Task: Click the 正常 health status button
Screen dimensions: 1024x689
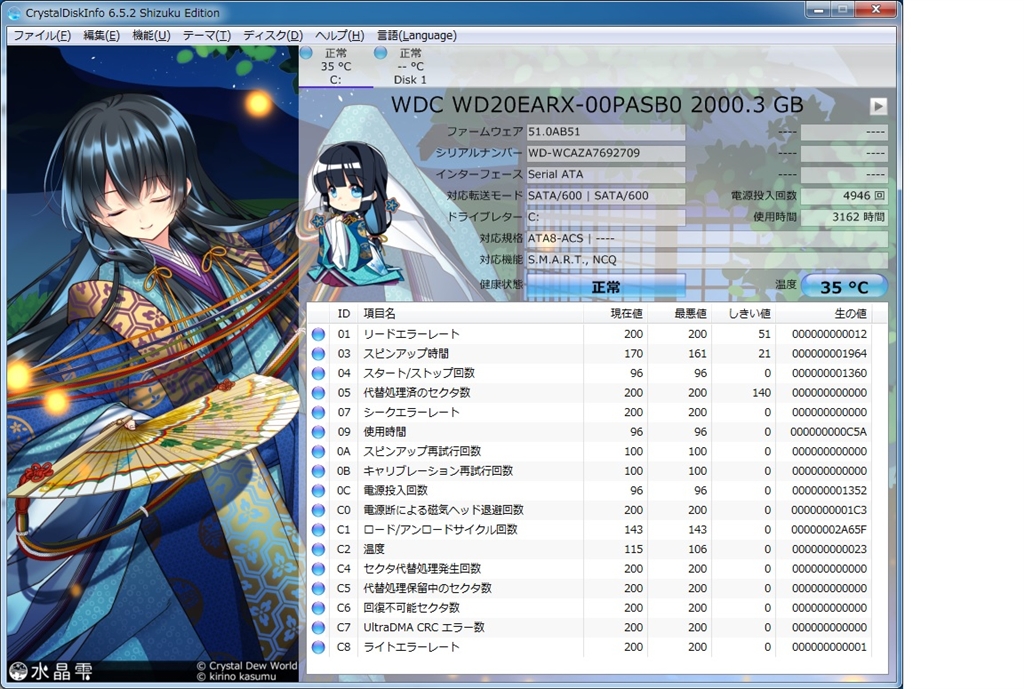Action: click(605, 287)
